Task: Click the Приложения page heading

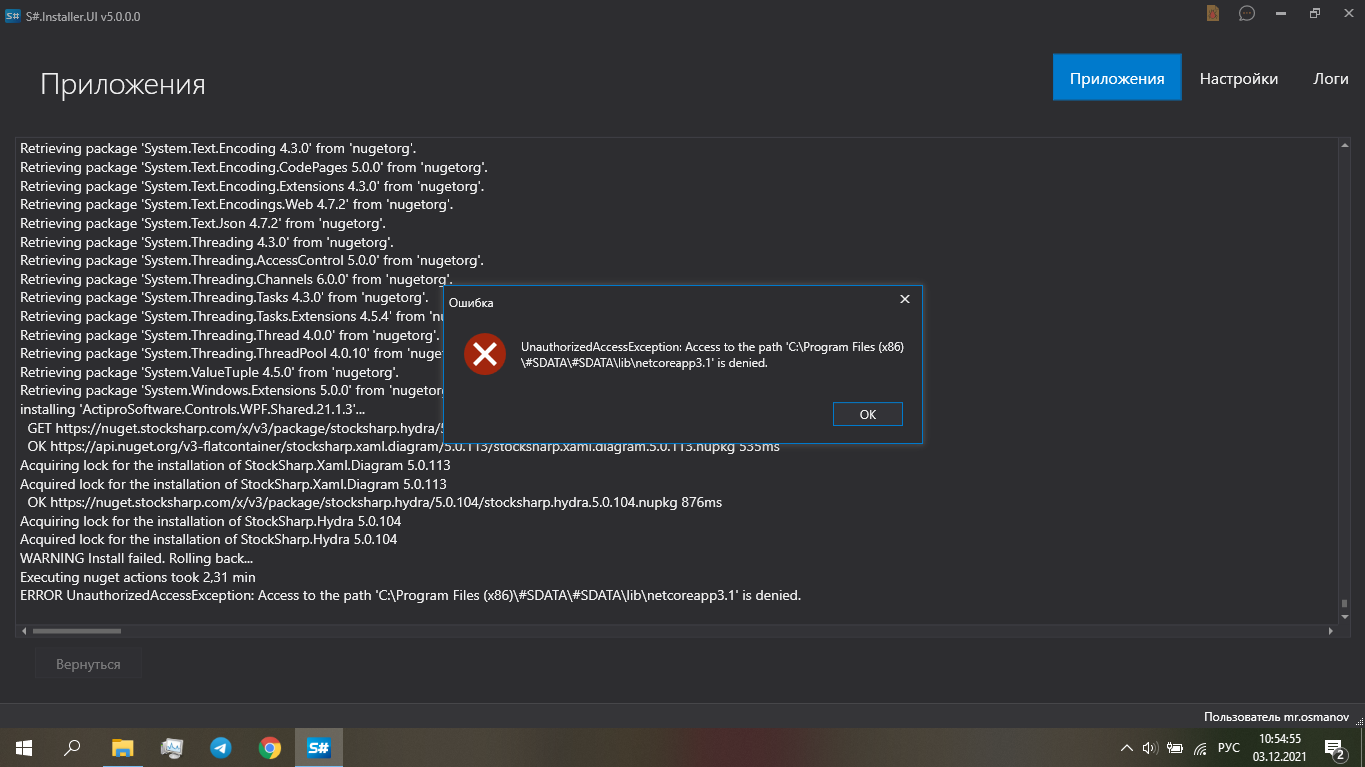Action: click(123, 84)
